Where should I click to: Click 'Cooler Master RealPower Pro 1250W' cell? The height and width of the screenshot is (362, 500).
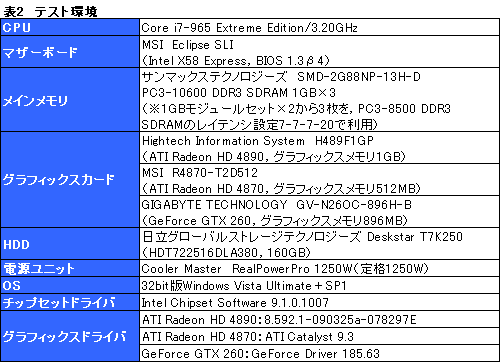[319, 269]
